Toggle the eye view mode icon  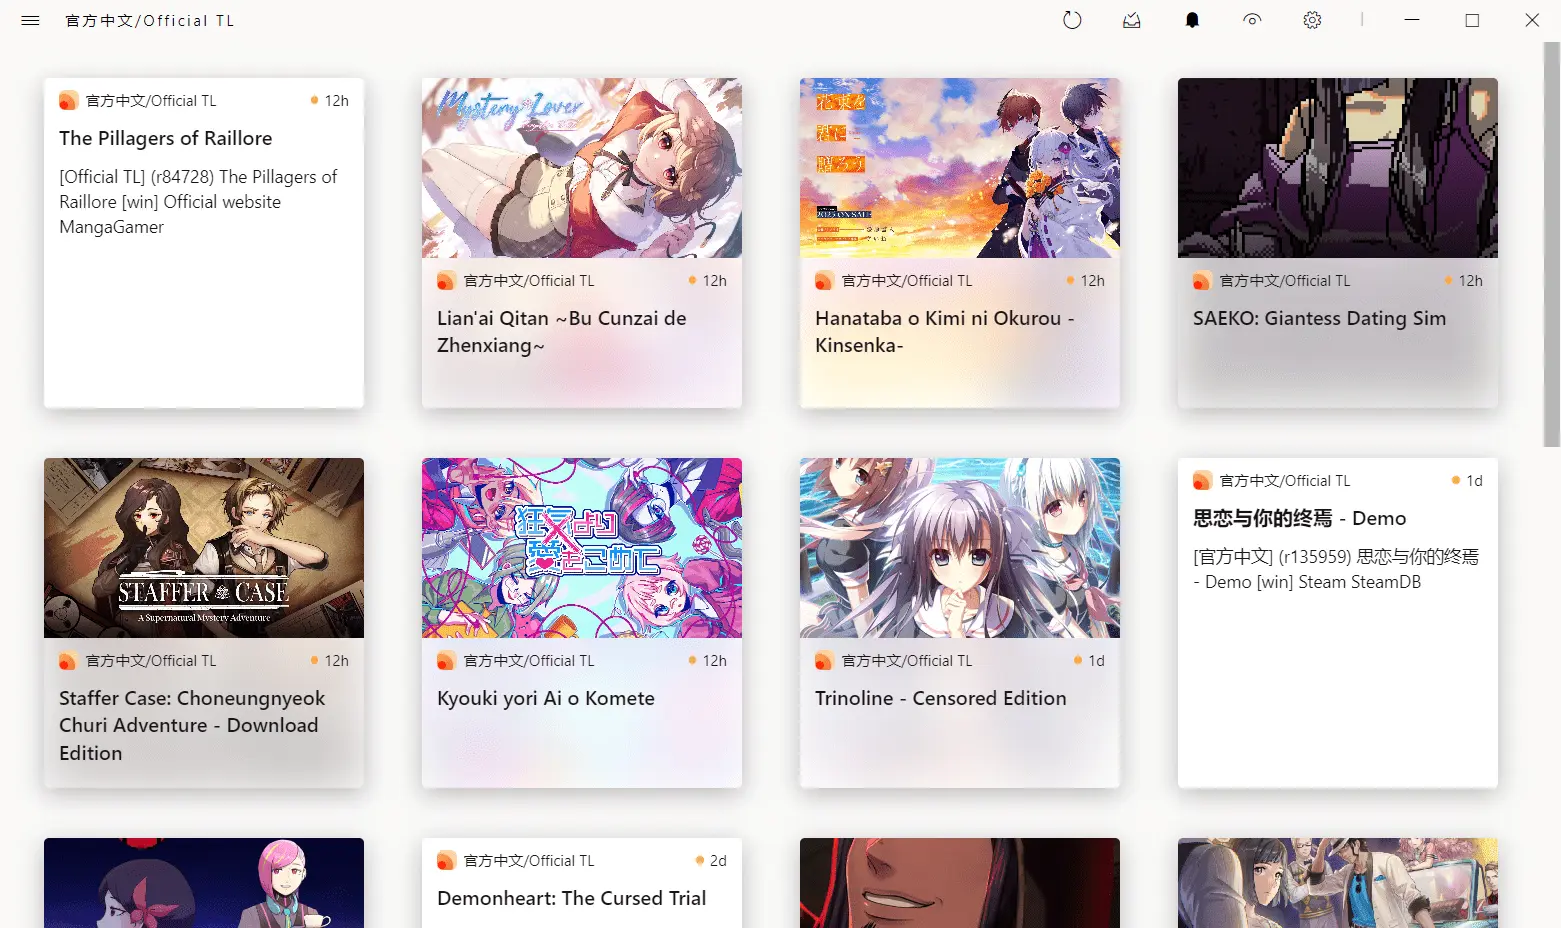[x=1252, y=20]
